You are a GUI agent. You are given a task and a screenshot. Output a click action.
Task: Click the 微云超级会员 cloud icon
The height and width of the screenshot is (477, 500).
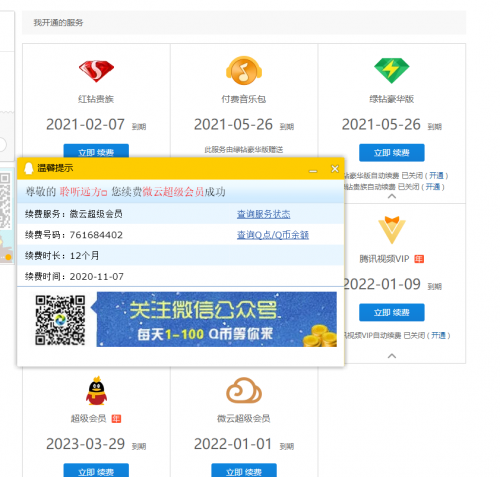244,390
